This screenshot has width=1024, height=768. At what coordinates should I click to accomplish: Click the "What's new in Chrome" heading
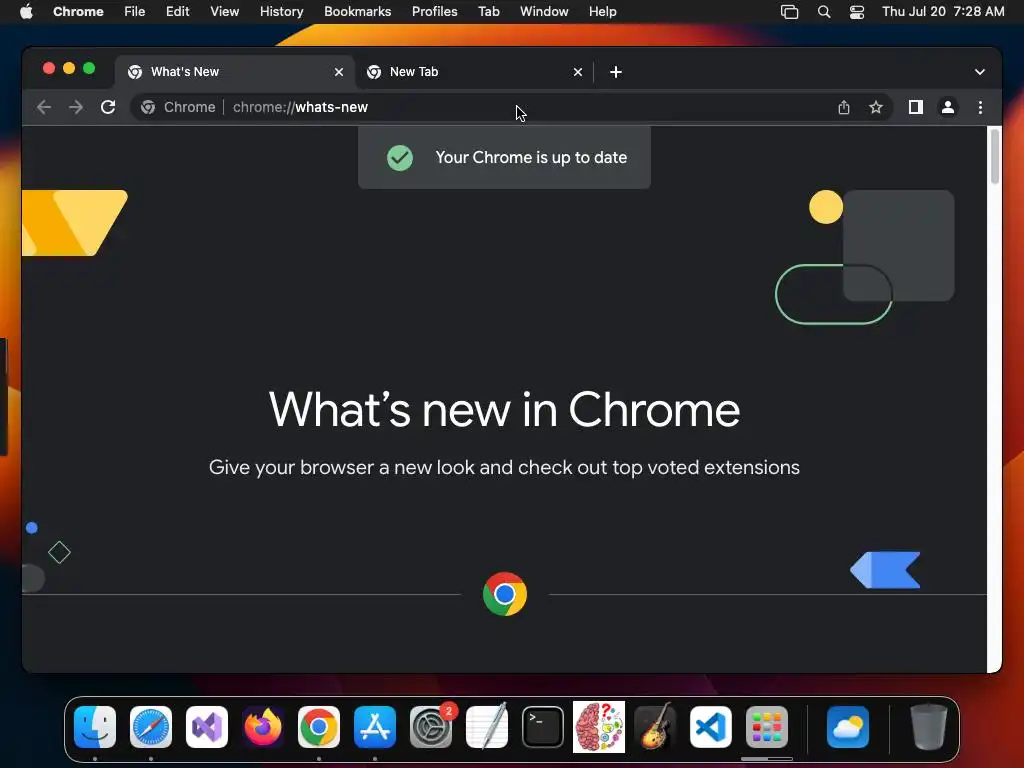504,410
